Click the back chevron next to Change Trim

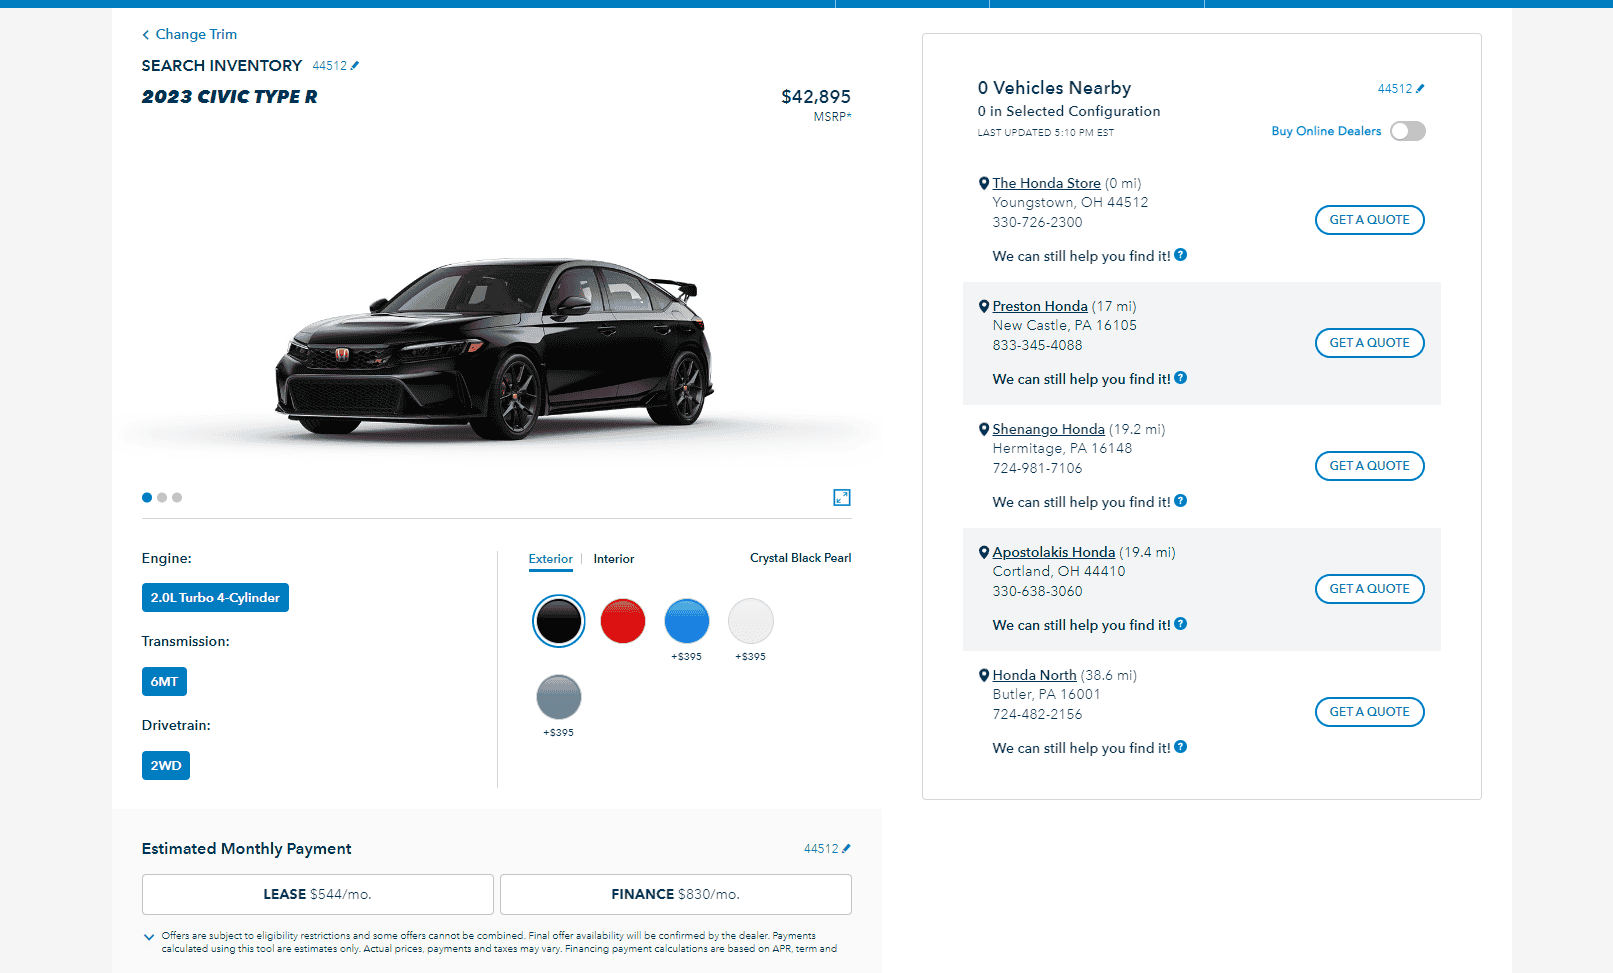tap(145, 33)
